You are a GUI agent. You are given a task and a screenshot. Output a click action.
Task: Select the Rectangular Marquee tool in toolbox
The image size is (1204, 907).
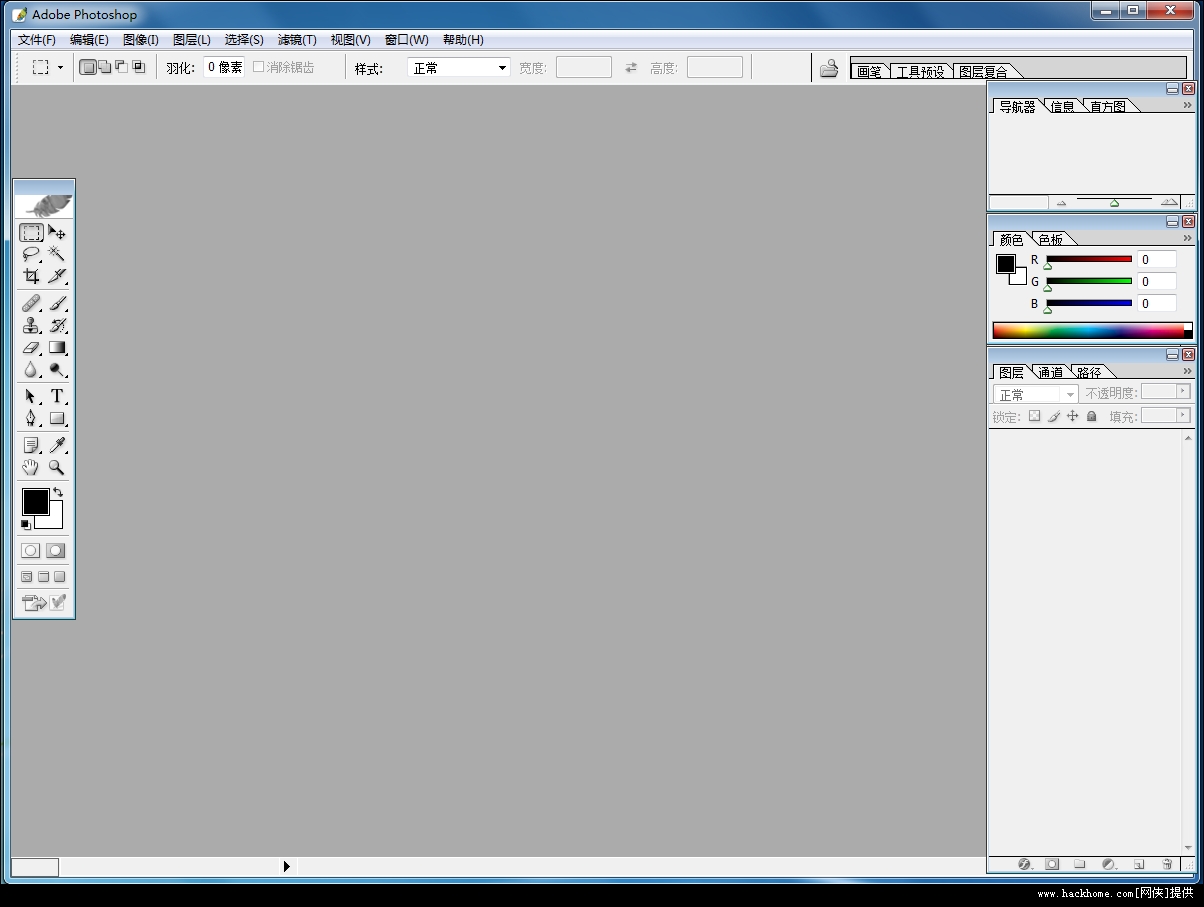tap(32, 233)
